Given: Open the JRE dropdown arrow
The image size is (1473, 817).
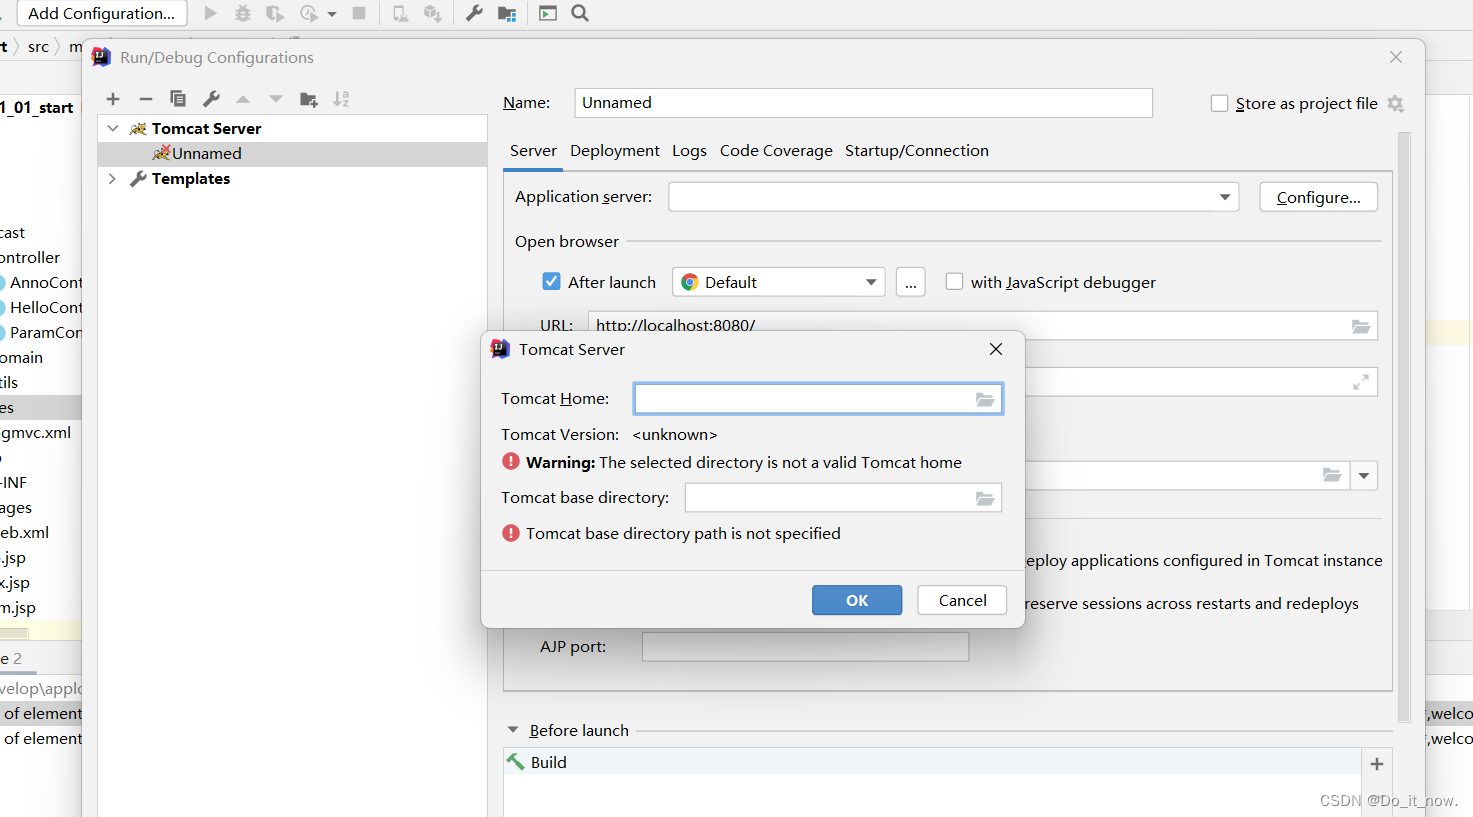Looking at the screenshot, I should (x=1364, y=475).
